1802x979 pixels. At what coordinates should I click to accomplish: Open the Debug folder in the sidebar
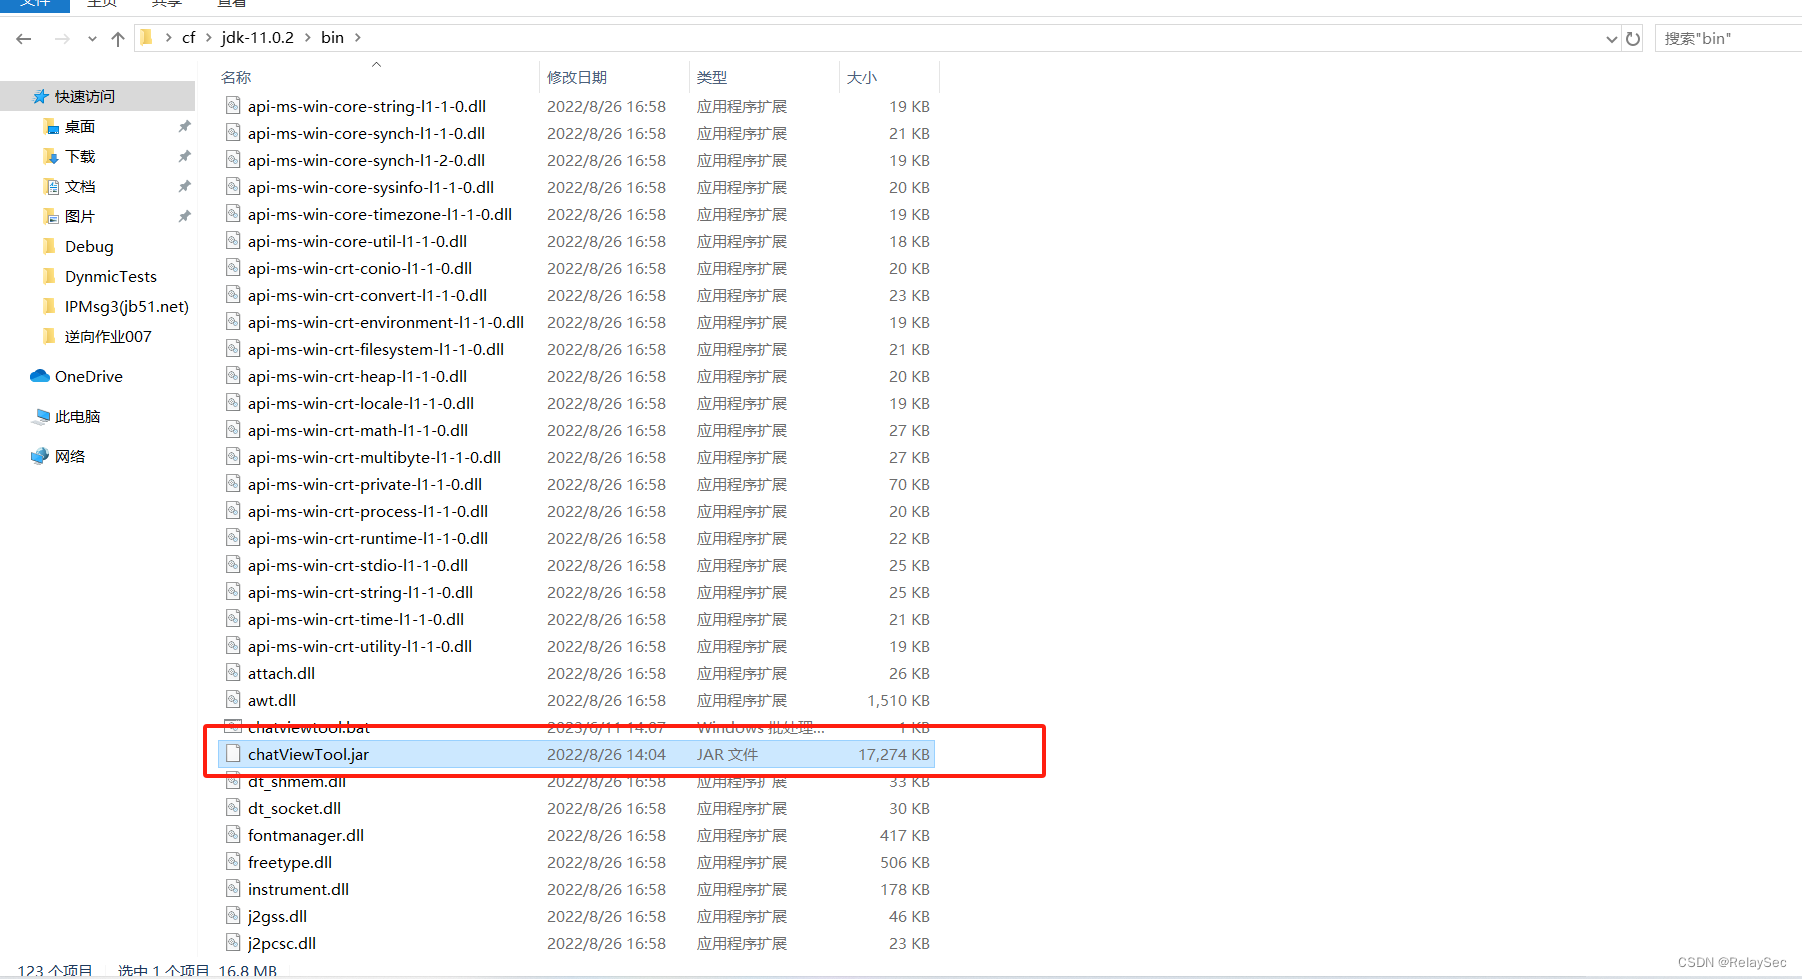(x=89, y=246)
